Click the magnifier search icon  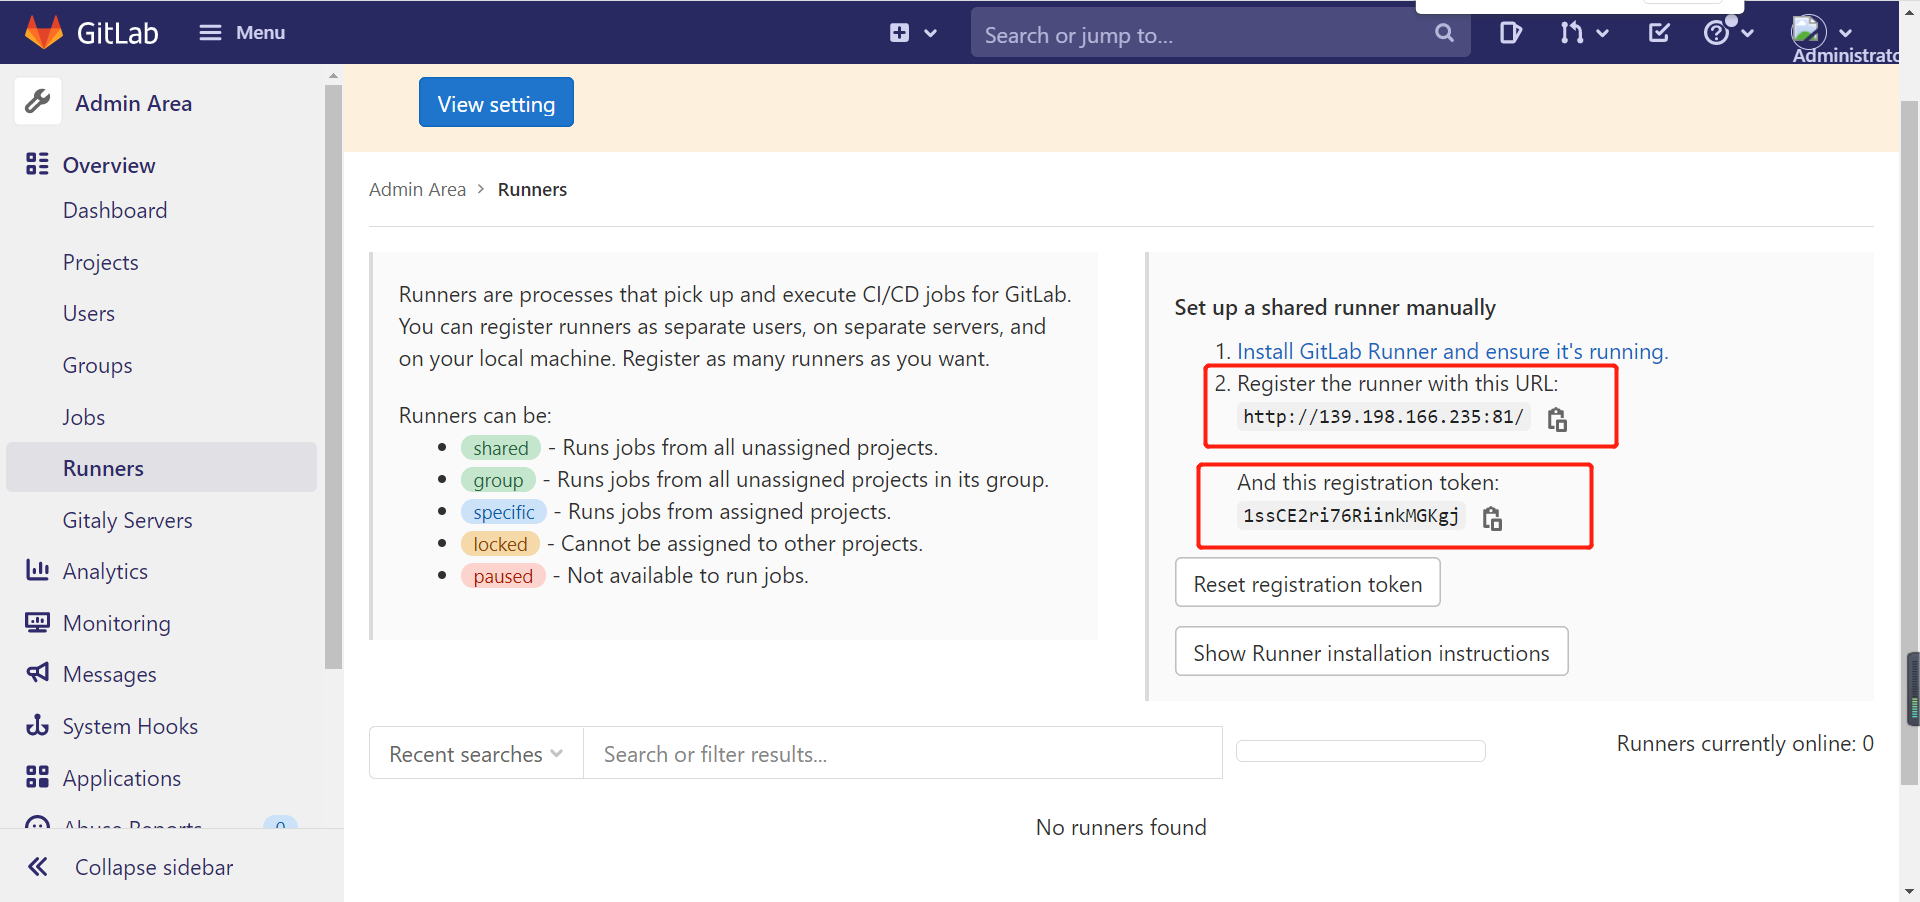tap(1444, 33)
